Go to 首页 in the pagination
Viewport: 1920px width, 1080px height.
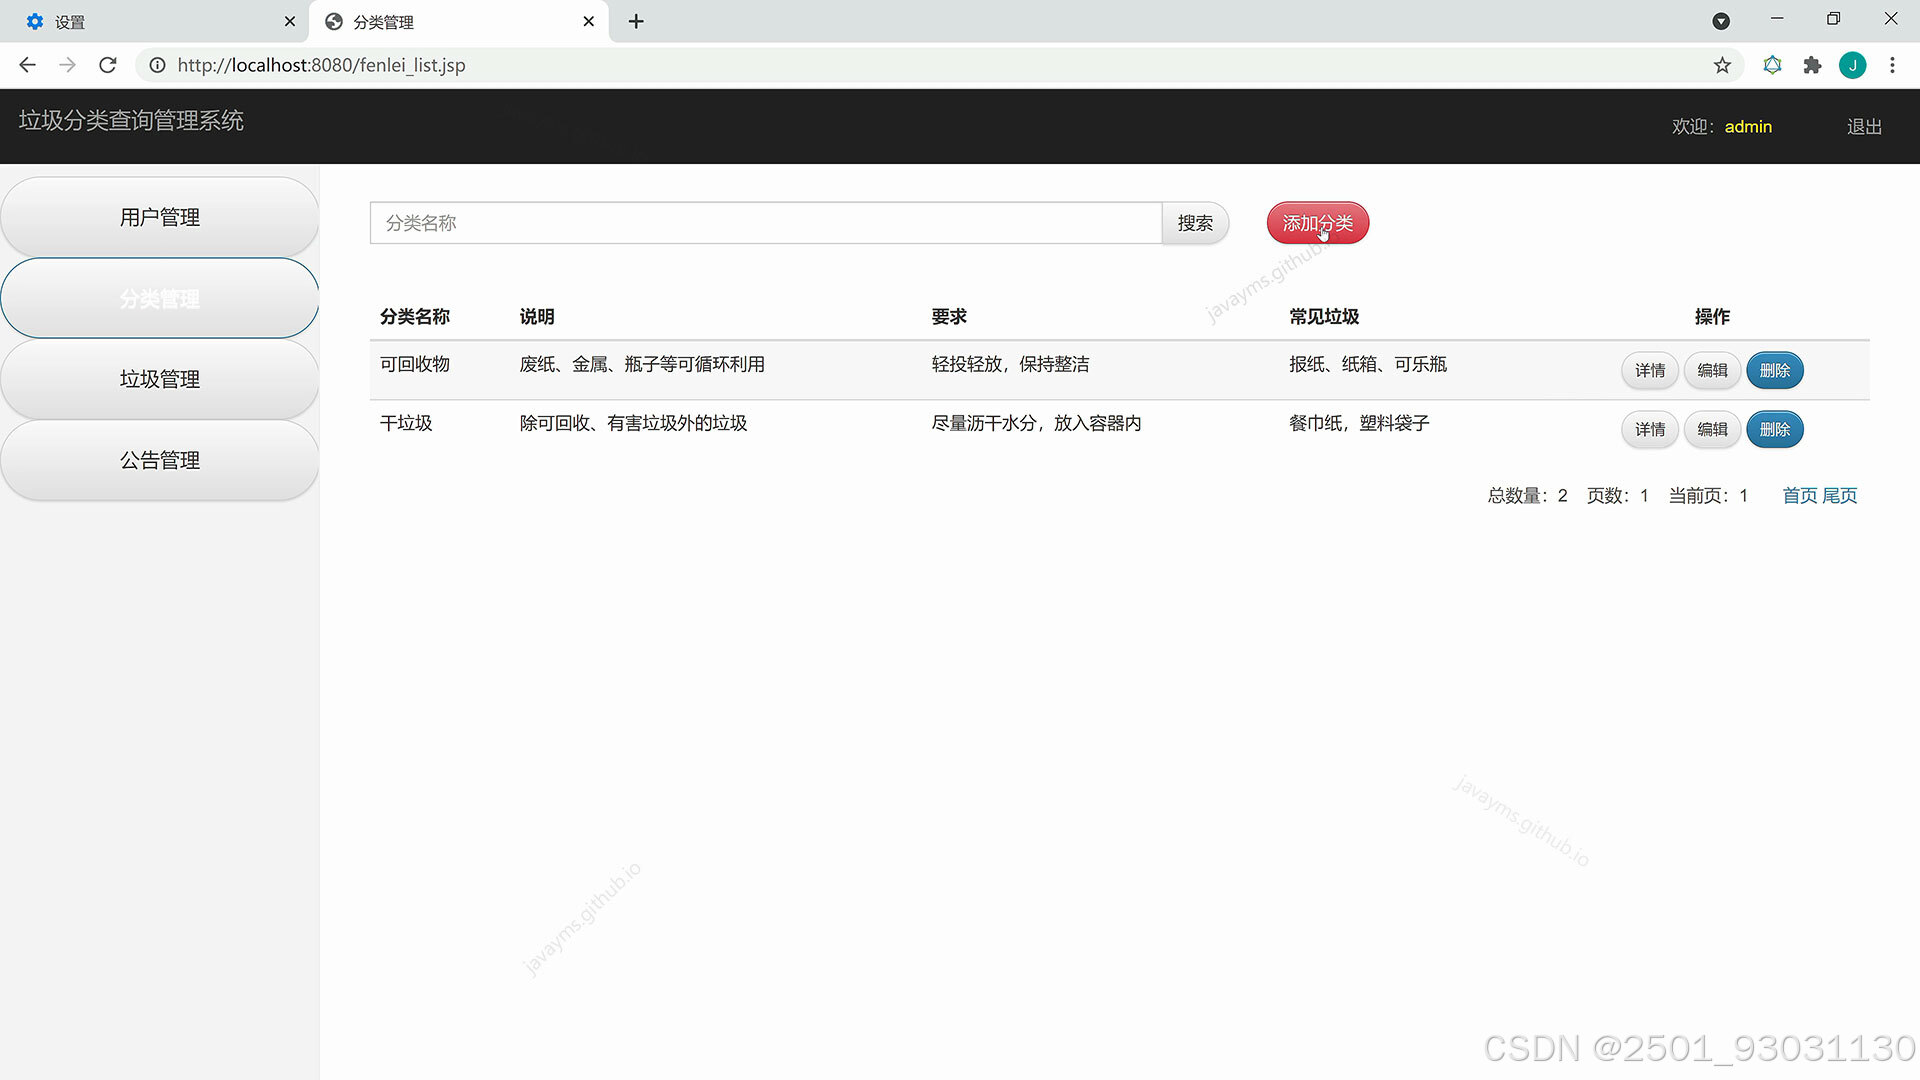[x=1800, y=496]
